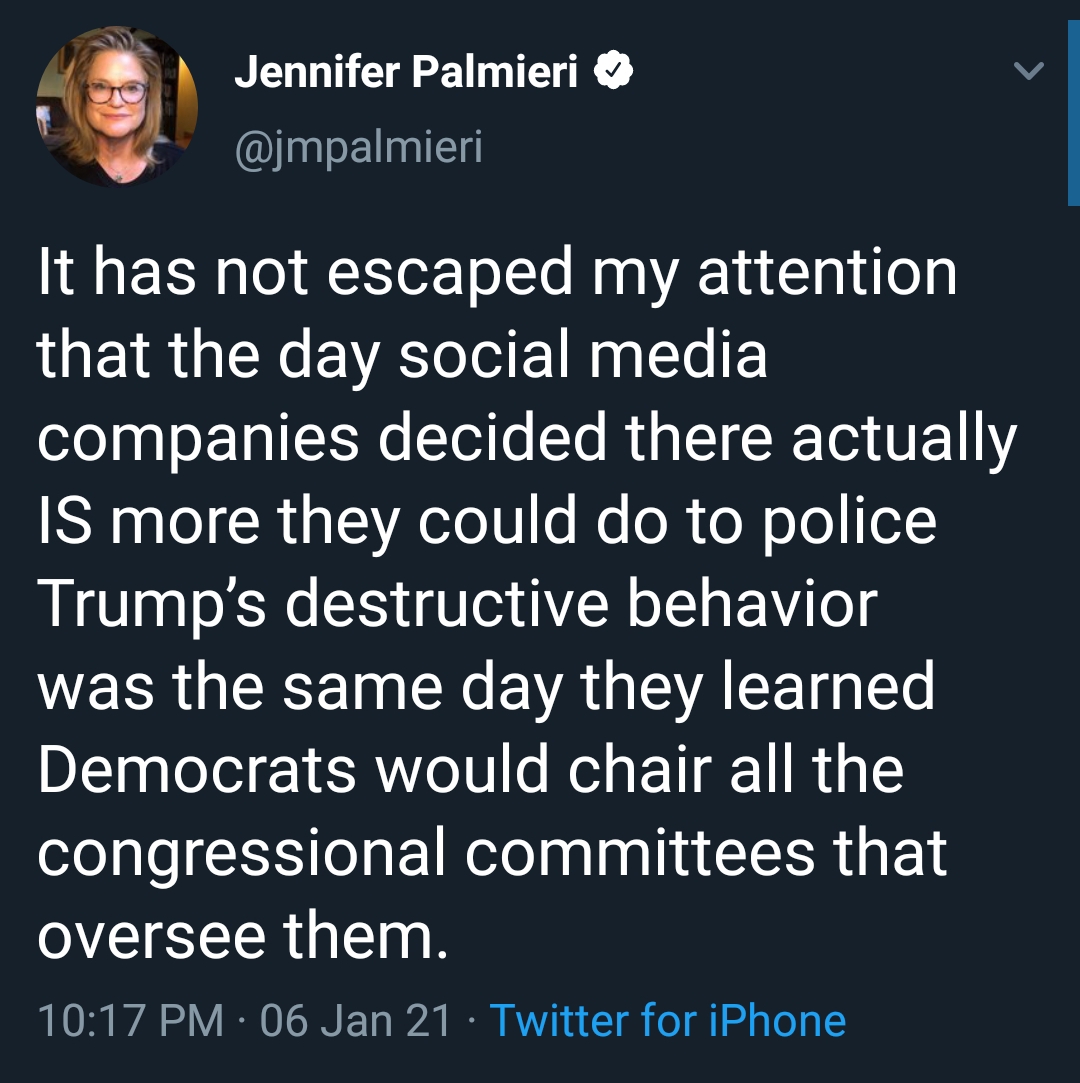
Task: Click the blue verified checkmark badge
Action: pyautogui.click(x=613, y=70)
